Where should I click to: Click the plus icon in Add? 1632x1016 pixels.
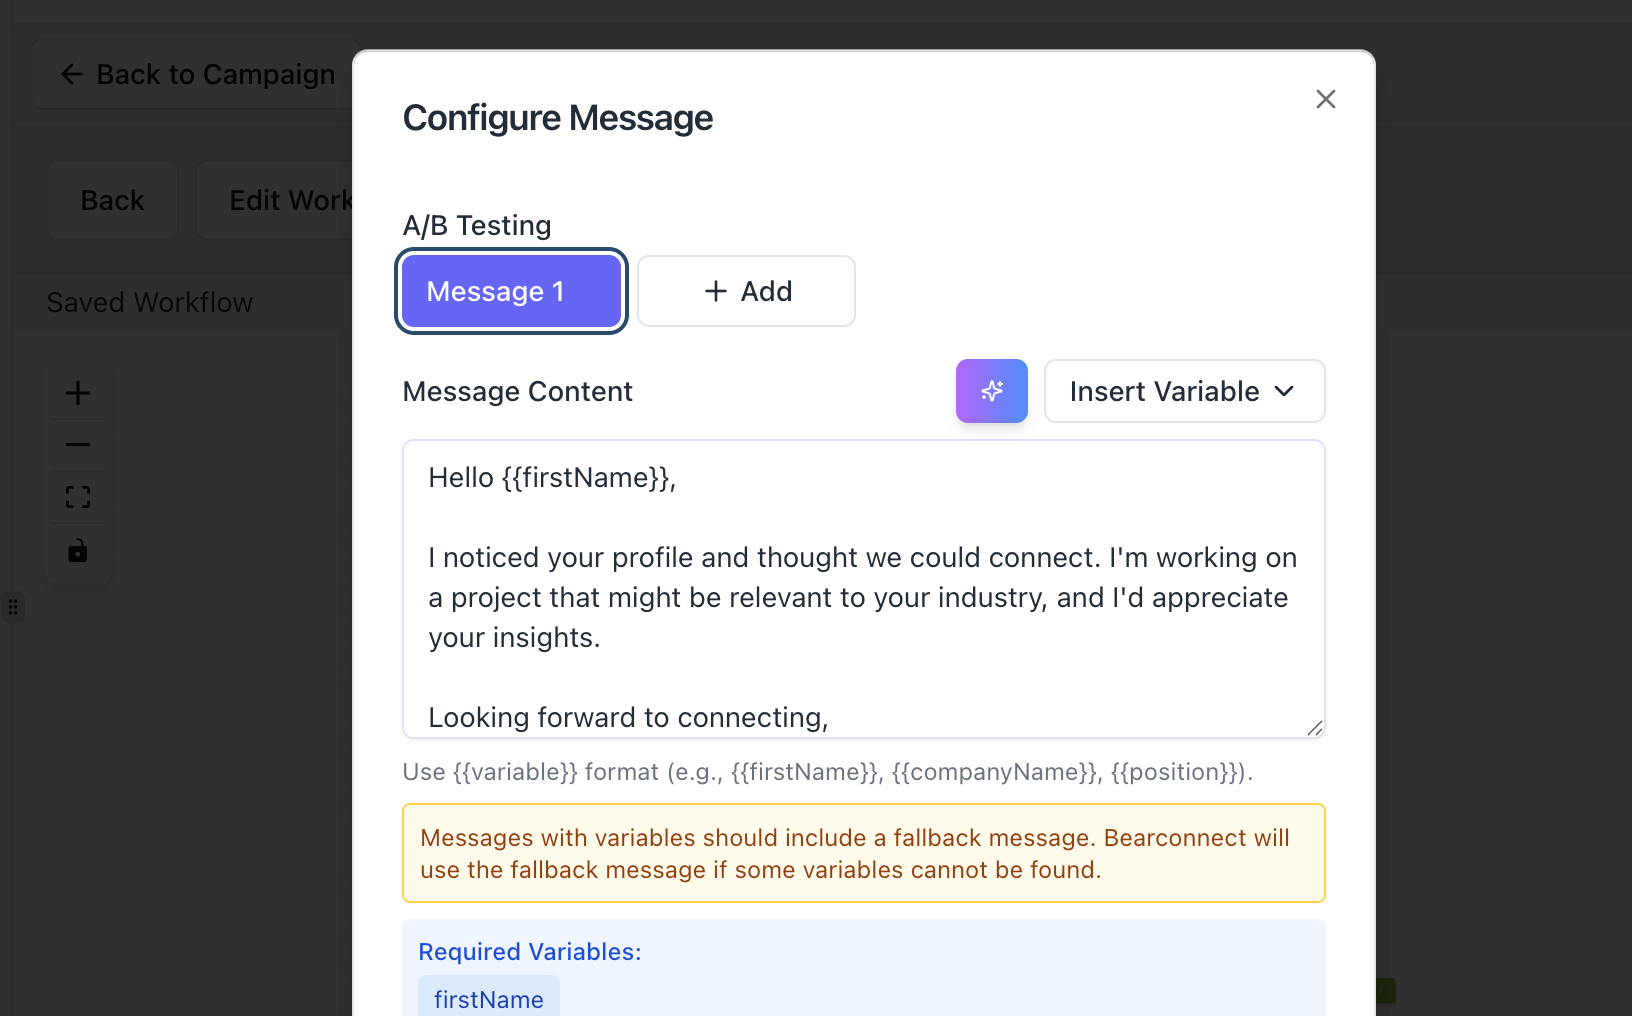(x=715, y=291)
